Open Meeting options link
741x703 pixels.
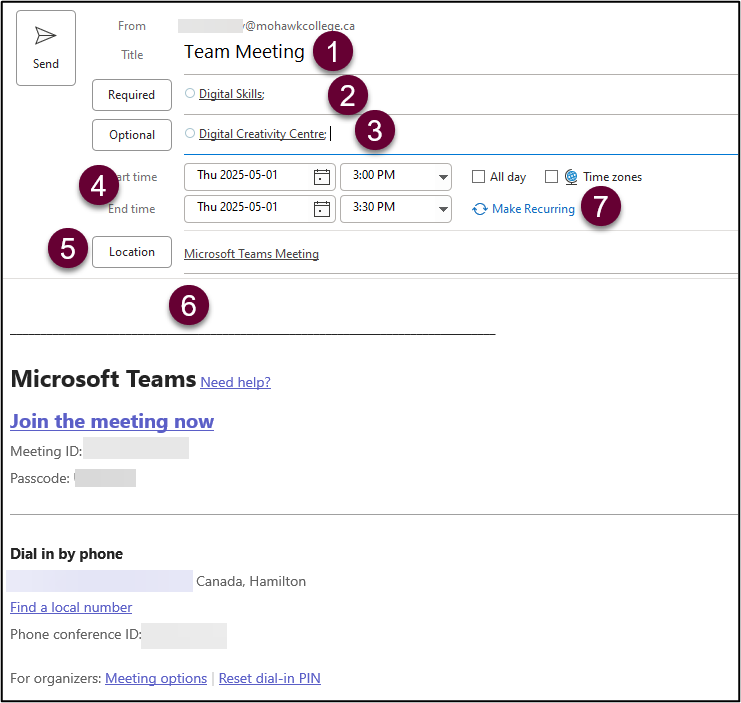[x=156, y=678]
